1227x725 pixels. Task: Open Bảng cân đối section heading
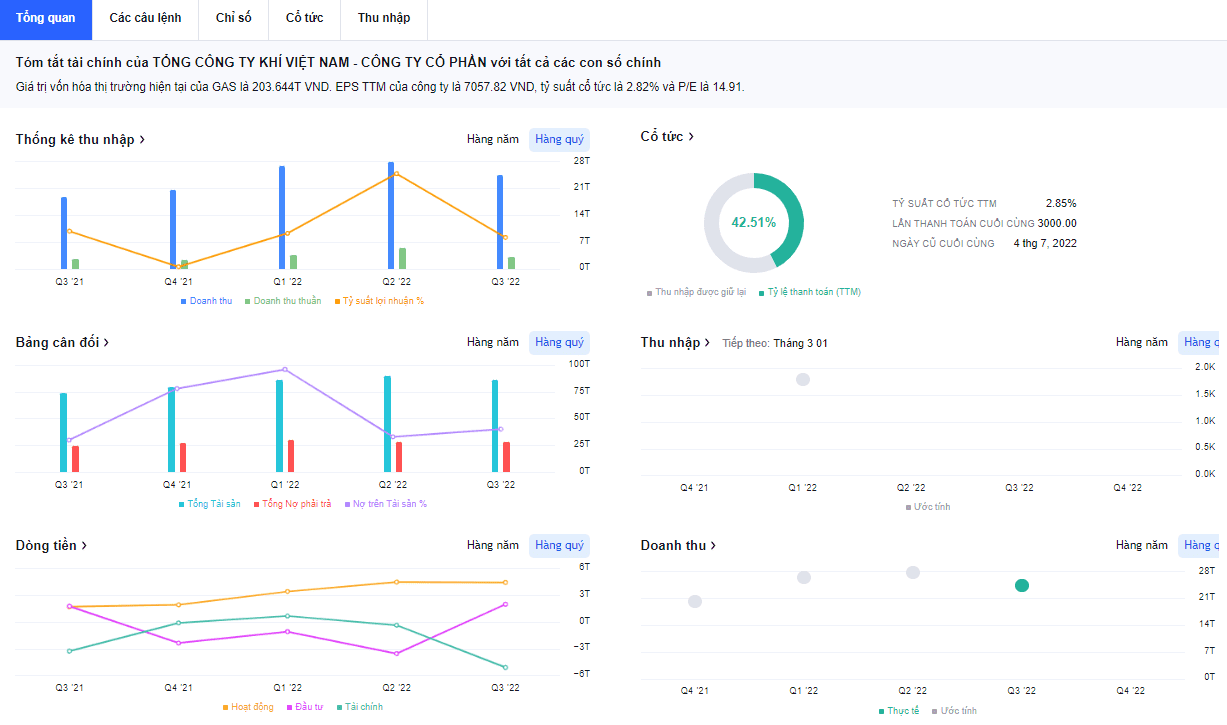62,342
